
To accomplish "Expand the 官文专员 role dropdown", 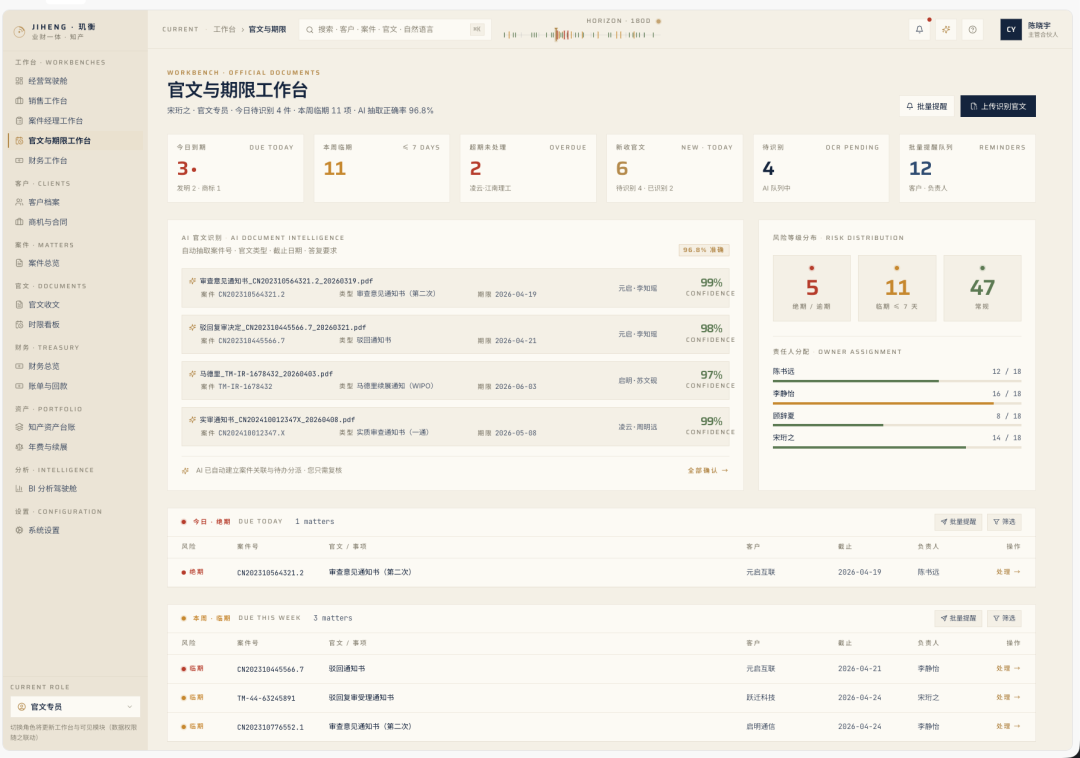I will (75, 706).
